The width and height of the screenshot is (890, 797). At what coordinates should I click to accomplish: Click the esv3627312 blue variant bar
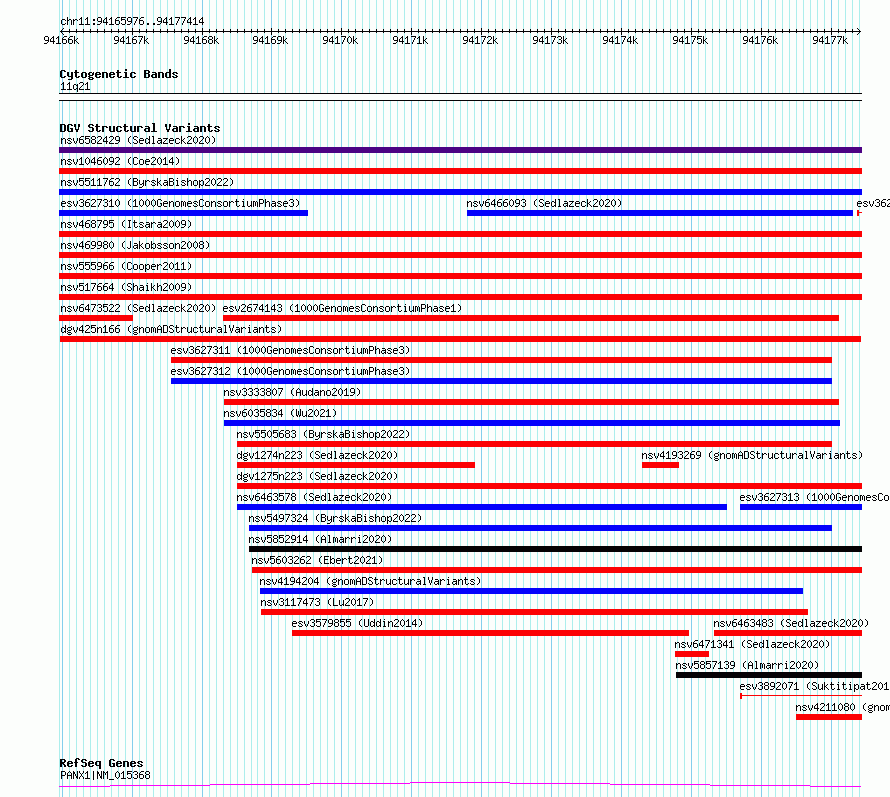(501, 381)
